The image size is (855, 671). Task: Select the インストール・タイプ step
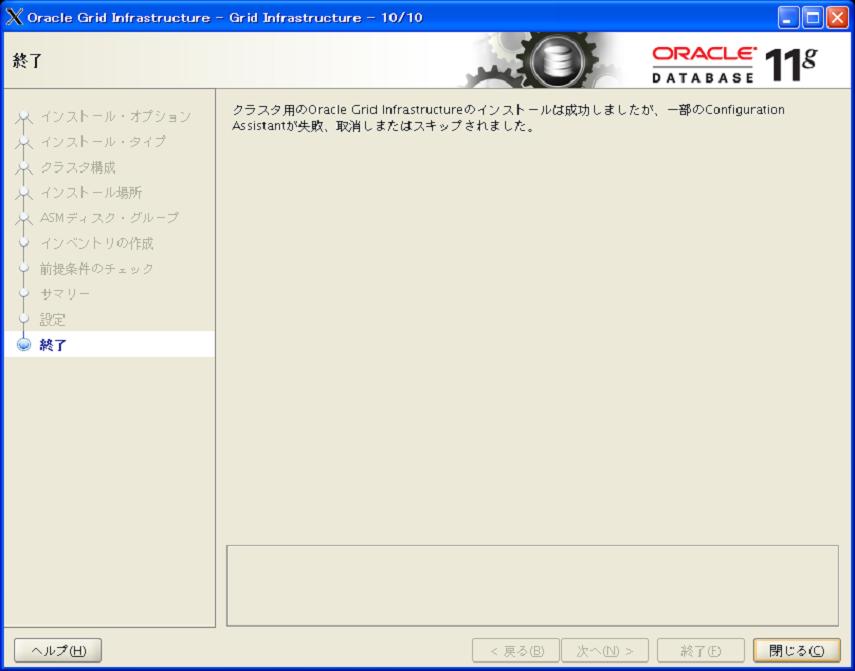coord(103,142)
